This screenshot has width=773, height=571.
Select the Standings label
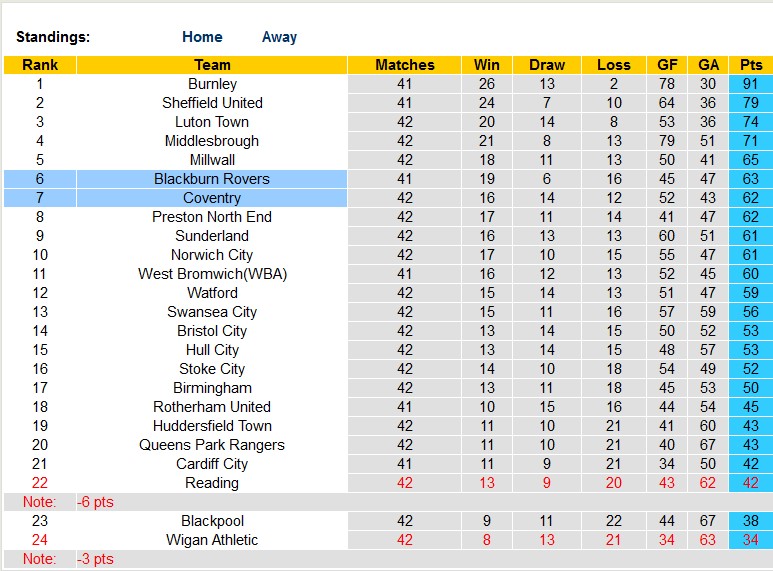coord(53,37)
